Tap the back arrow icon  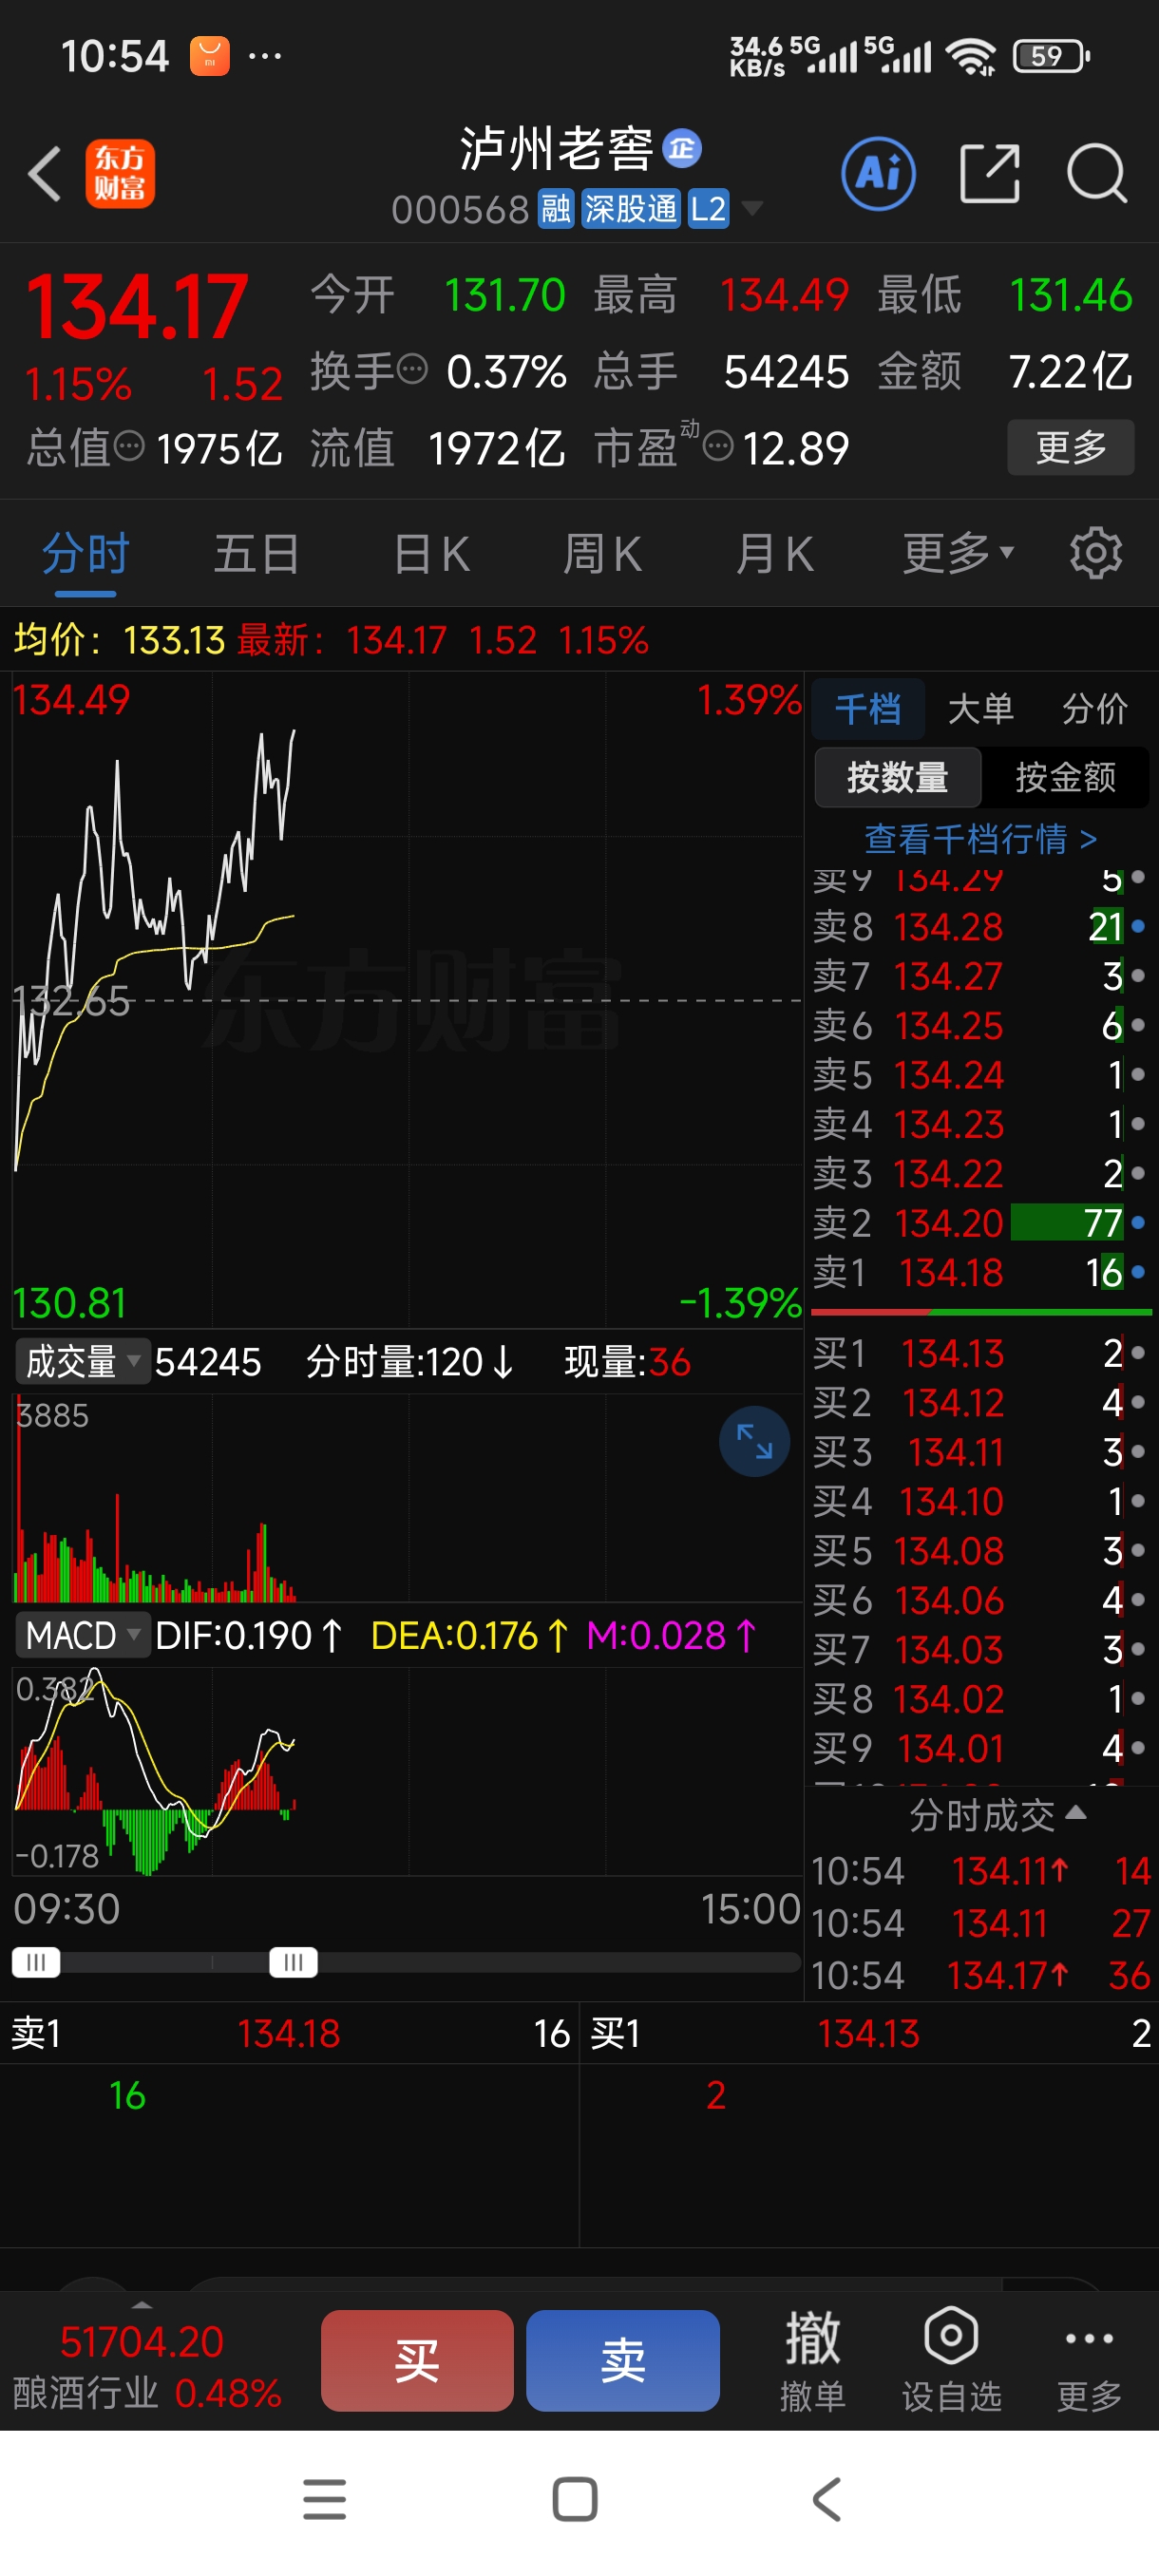click(x=45, y=174)
